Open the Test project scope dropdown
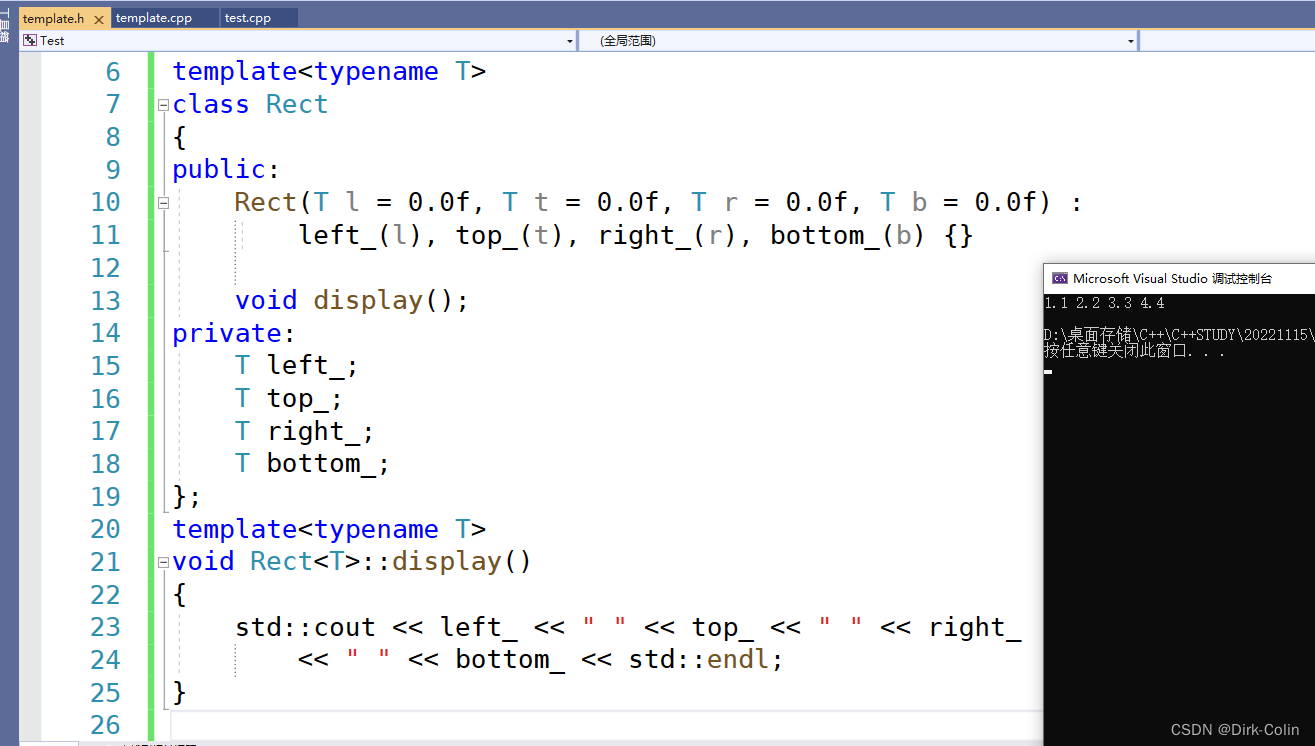This screenshot has width=1315, height=746. coord(570,41)
